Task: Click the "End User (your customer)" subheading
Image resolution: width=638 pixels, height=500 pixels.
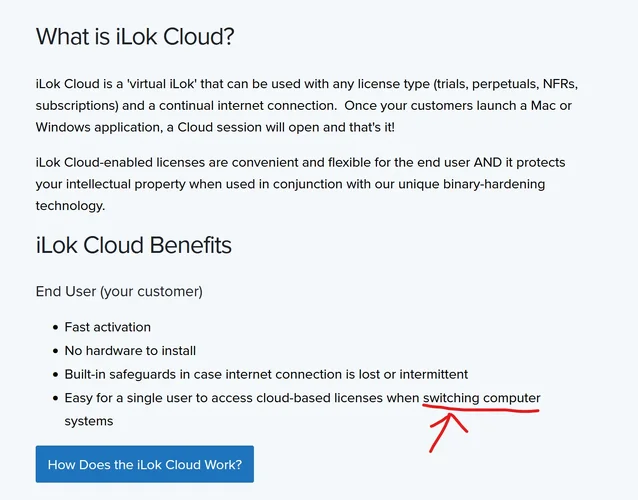Action: click(119, 291)
